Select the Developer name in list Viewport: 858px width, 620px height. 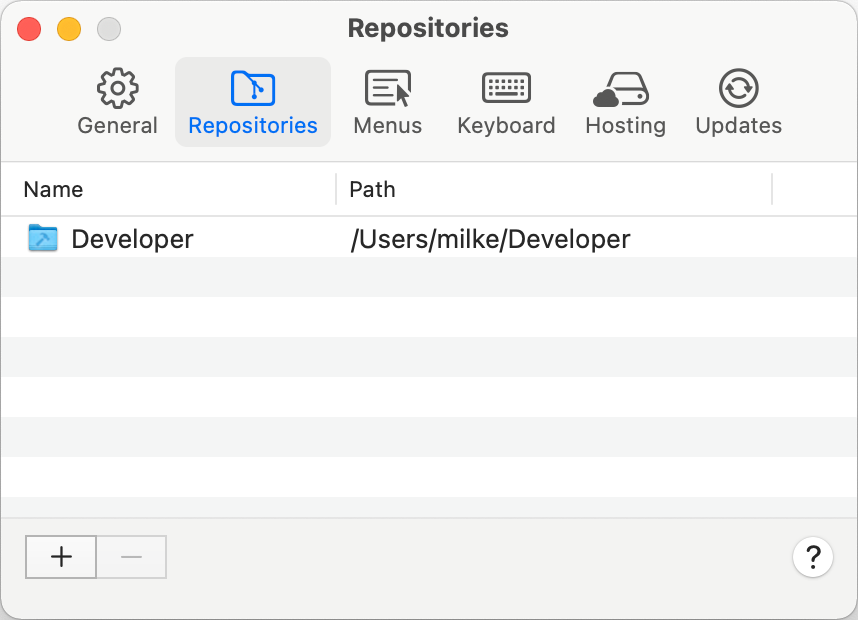132,239
